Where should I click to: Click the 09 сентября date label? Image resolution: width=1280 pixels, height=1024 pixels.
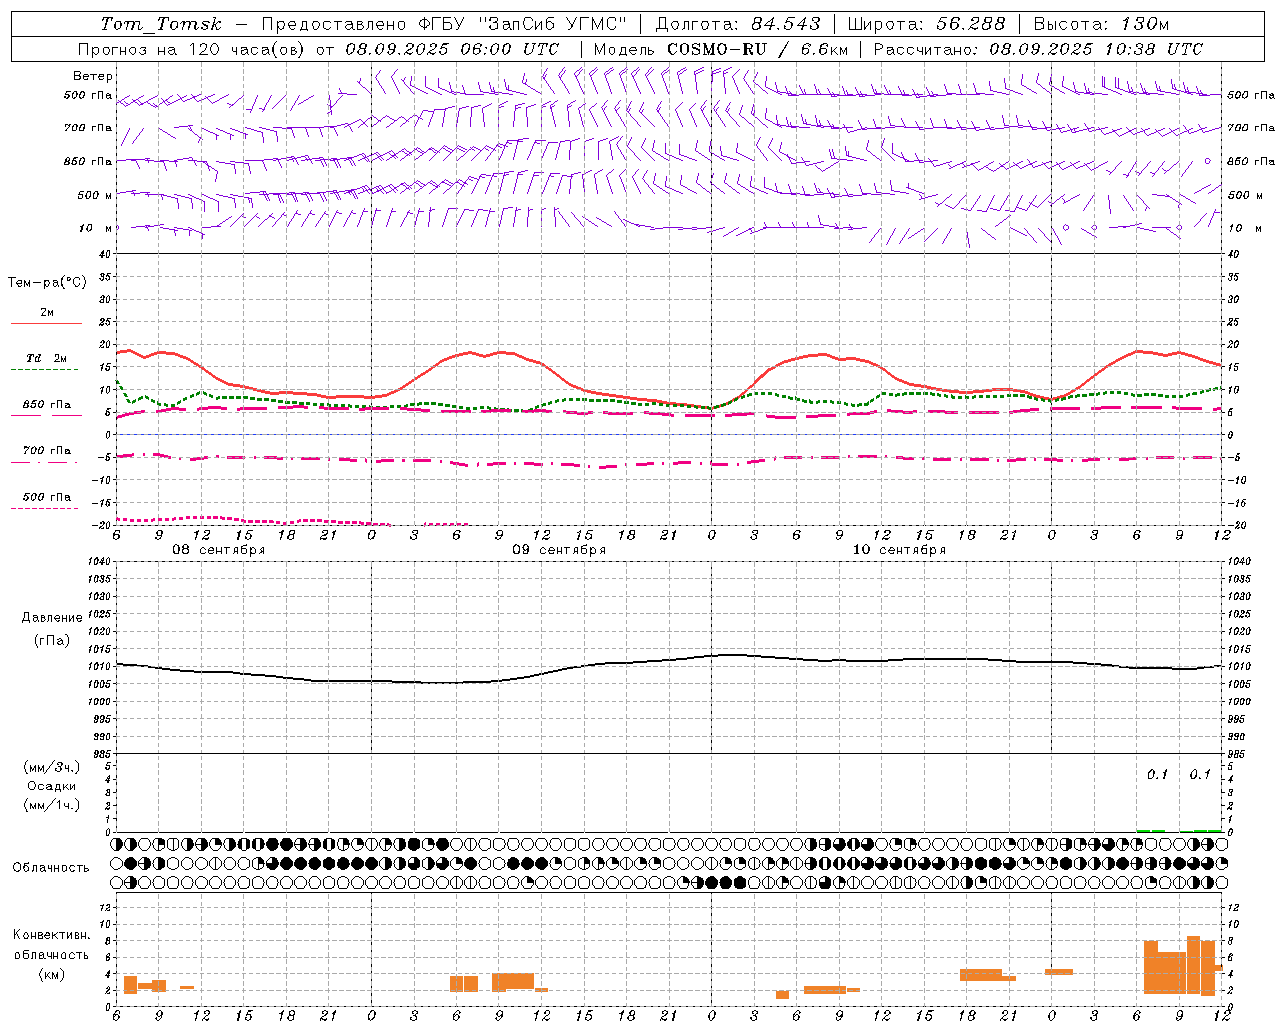[559, 550]
